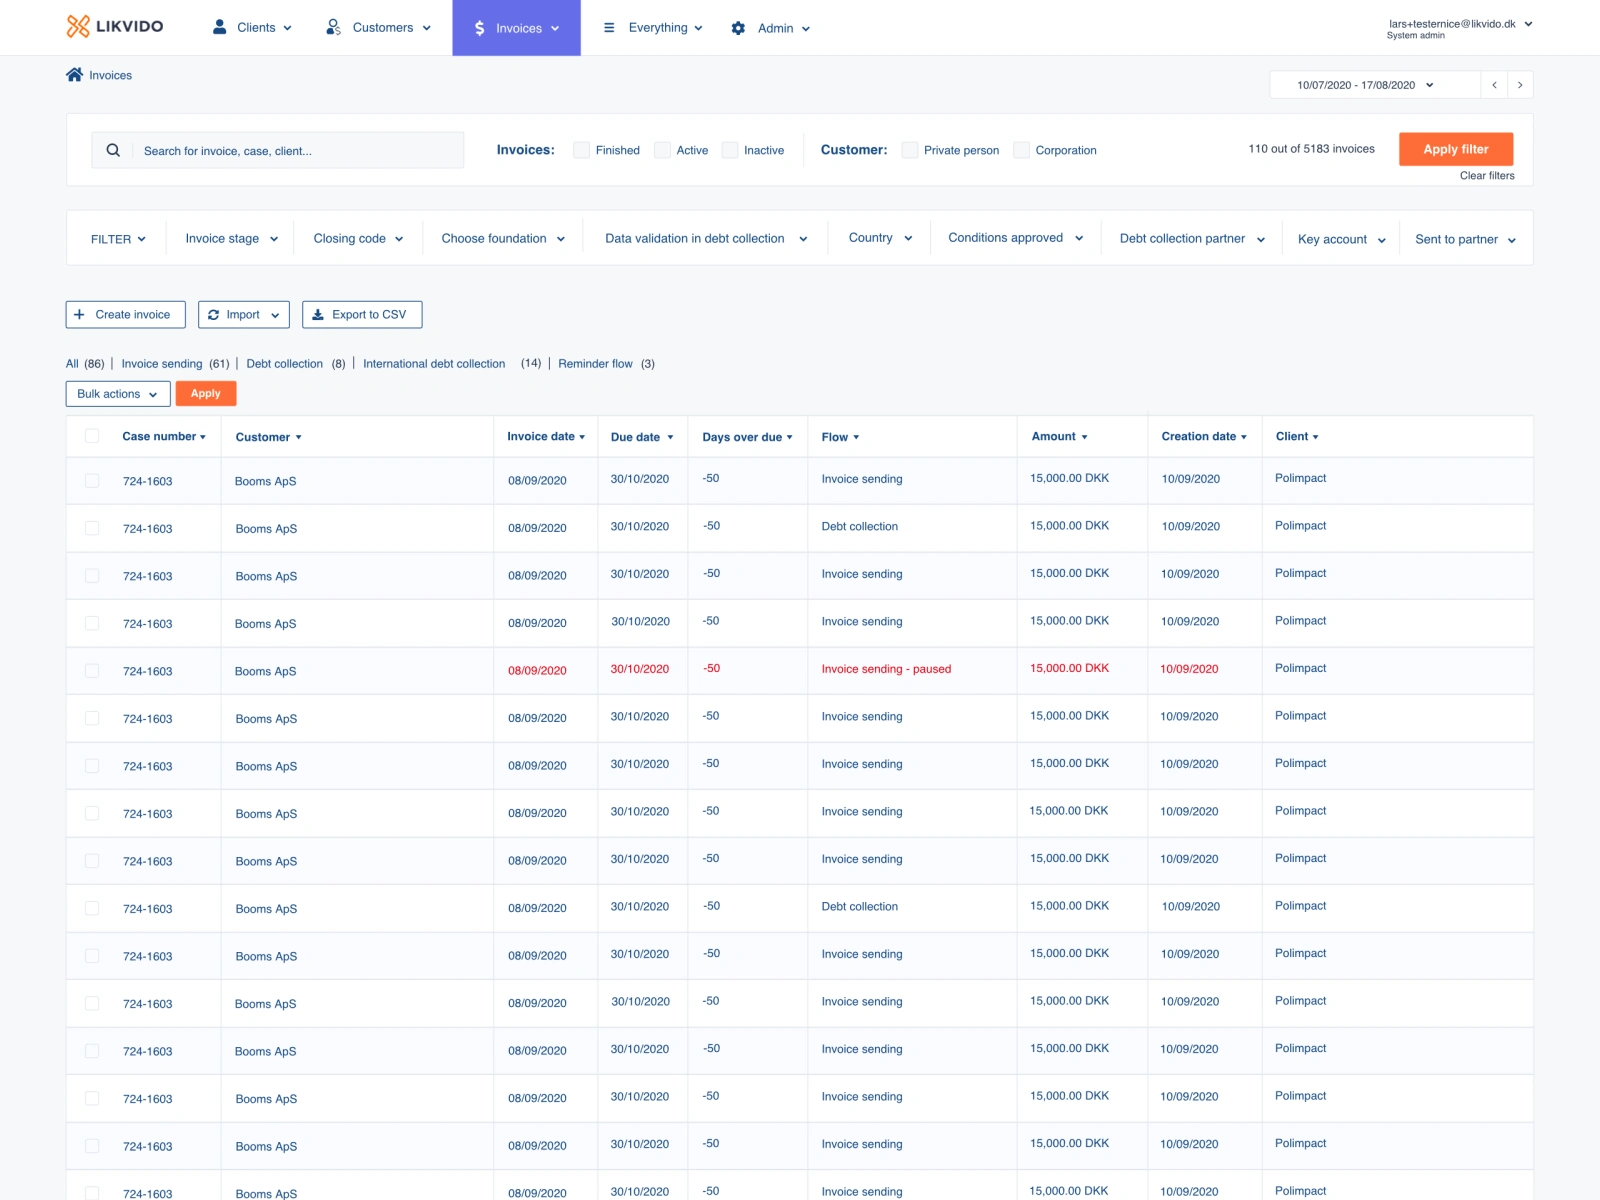The height and width of the screenshot is (1200, 1600).
Task: Sort by Flow column arrow
Action: click(856, 437)
